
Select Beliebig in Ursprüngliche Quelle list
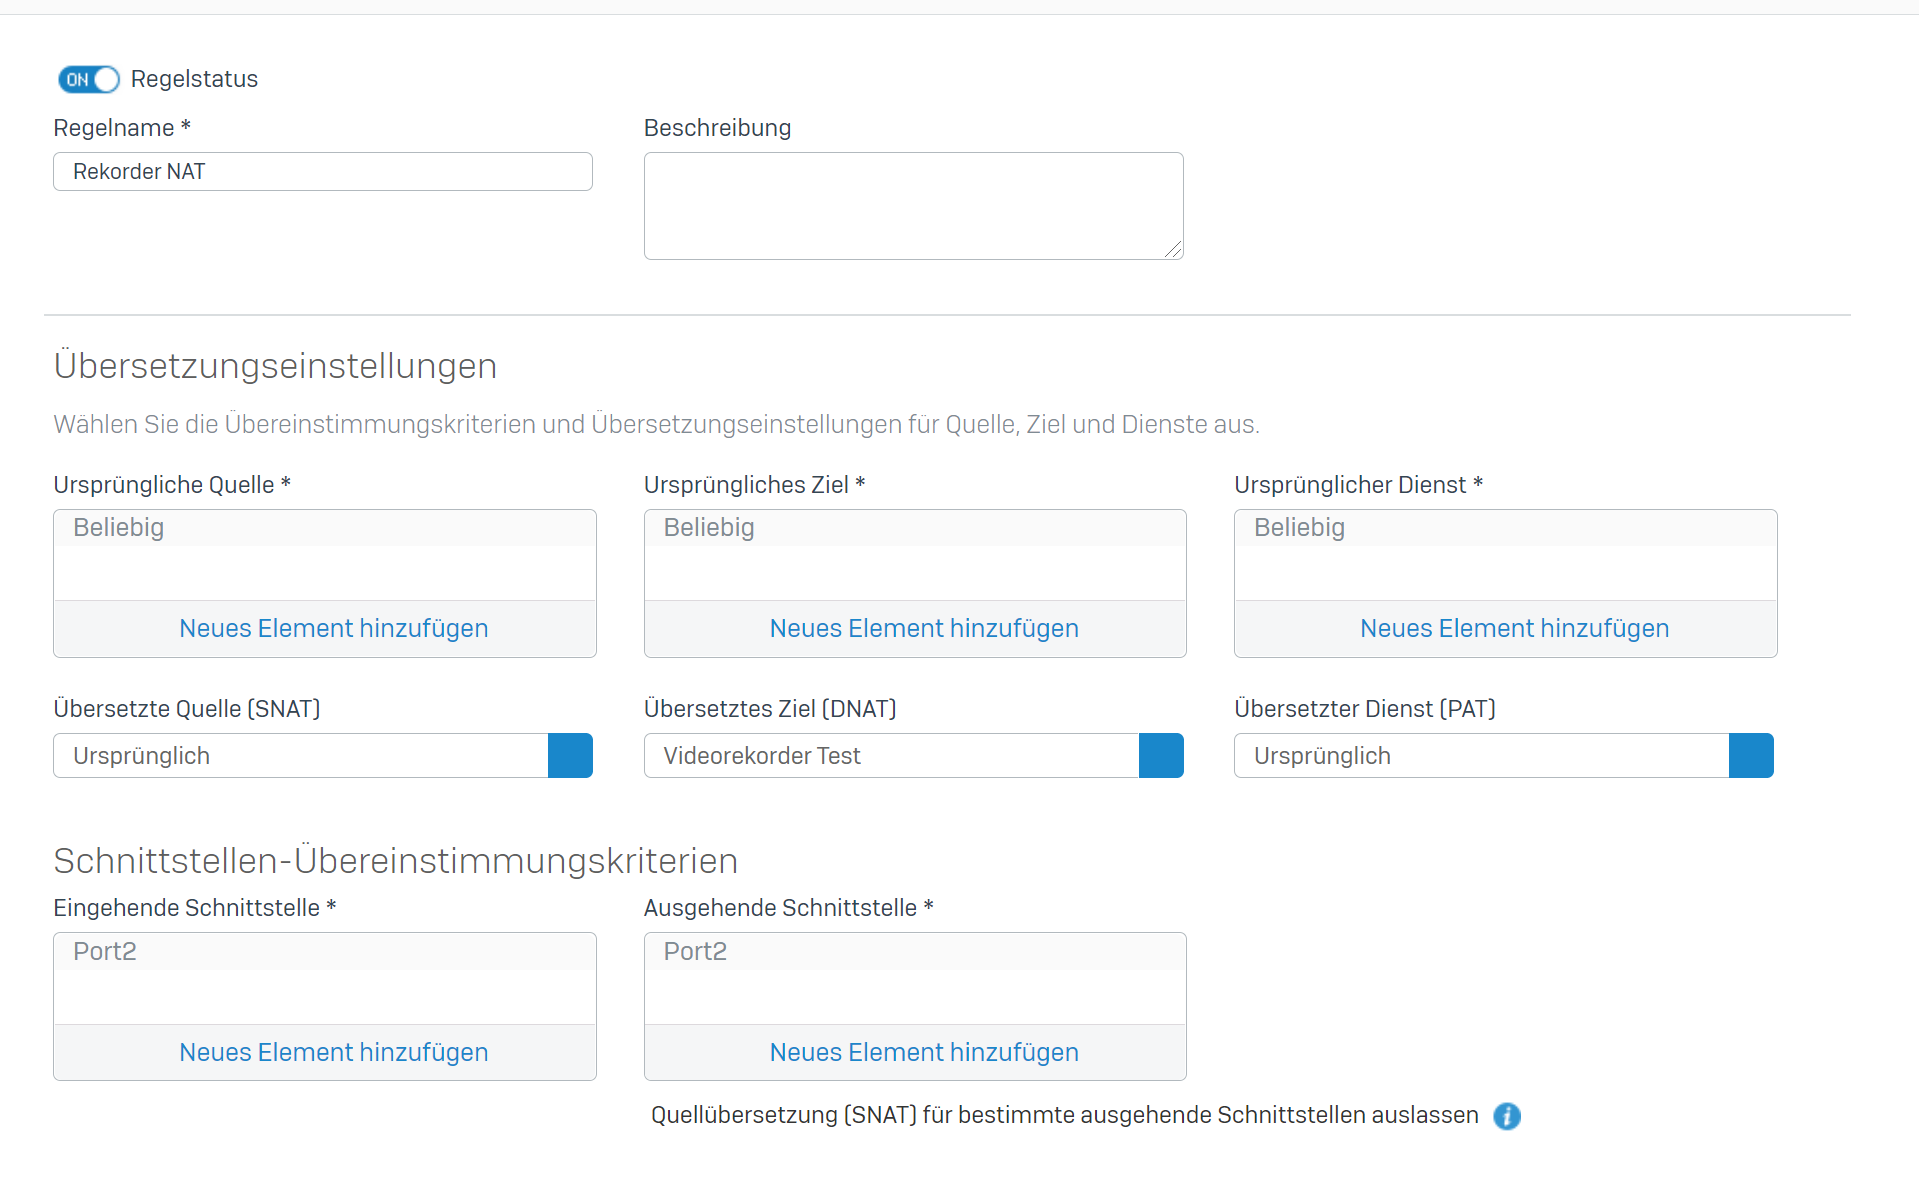pos(324,528)
